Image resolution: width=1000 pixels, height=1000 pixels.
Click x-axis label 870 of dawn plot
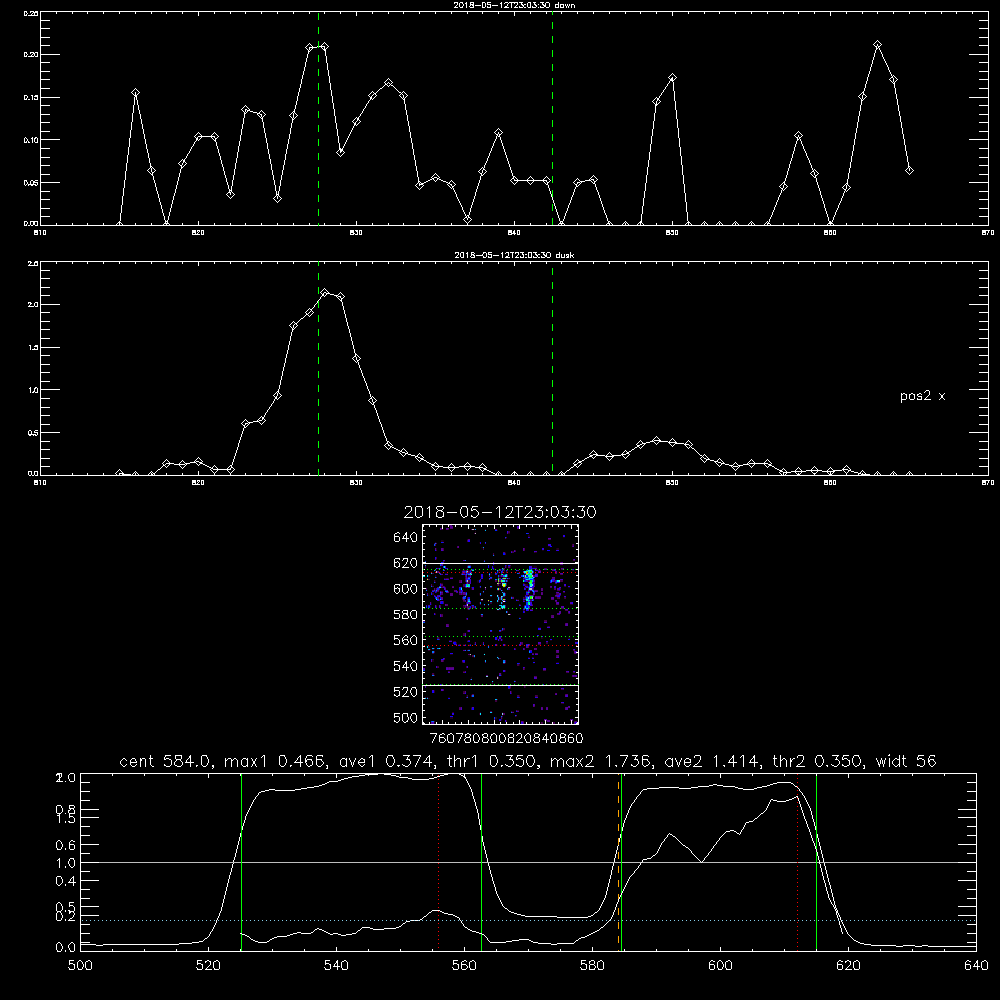[x=988, y=233]
